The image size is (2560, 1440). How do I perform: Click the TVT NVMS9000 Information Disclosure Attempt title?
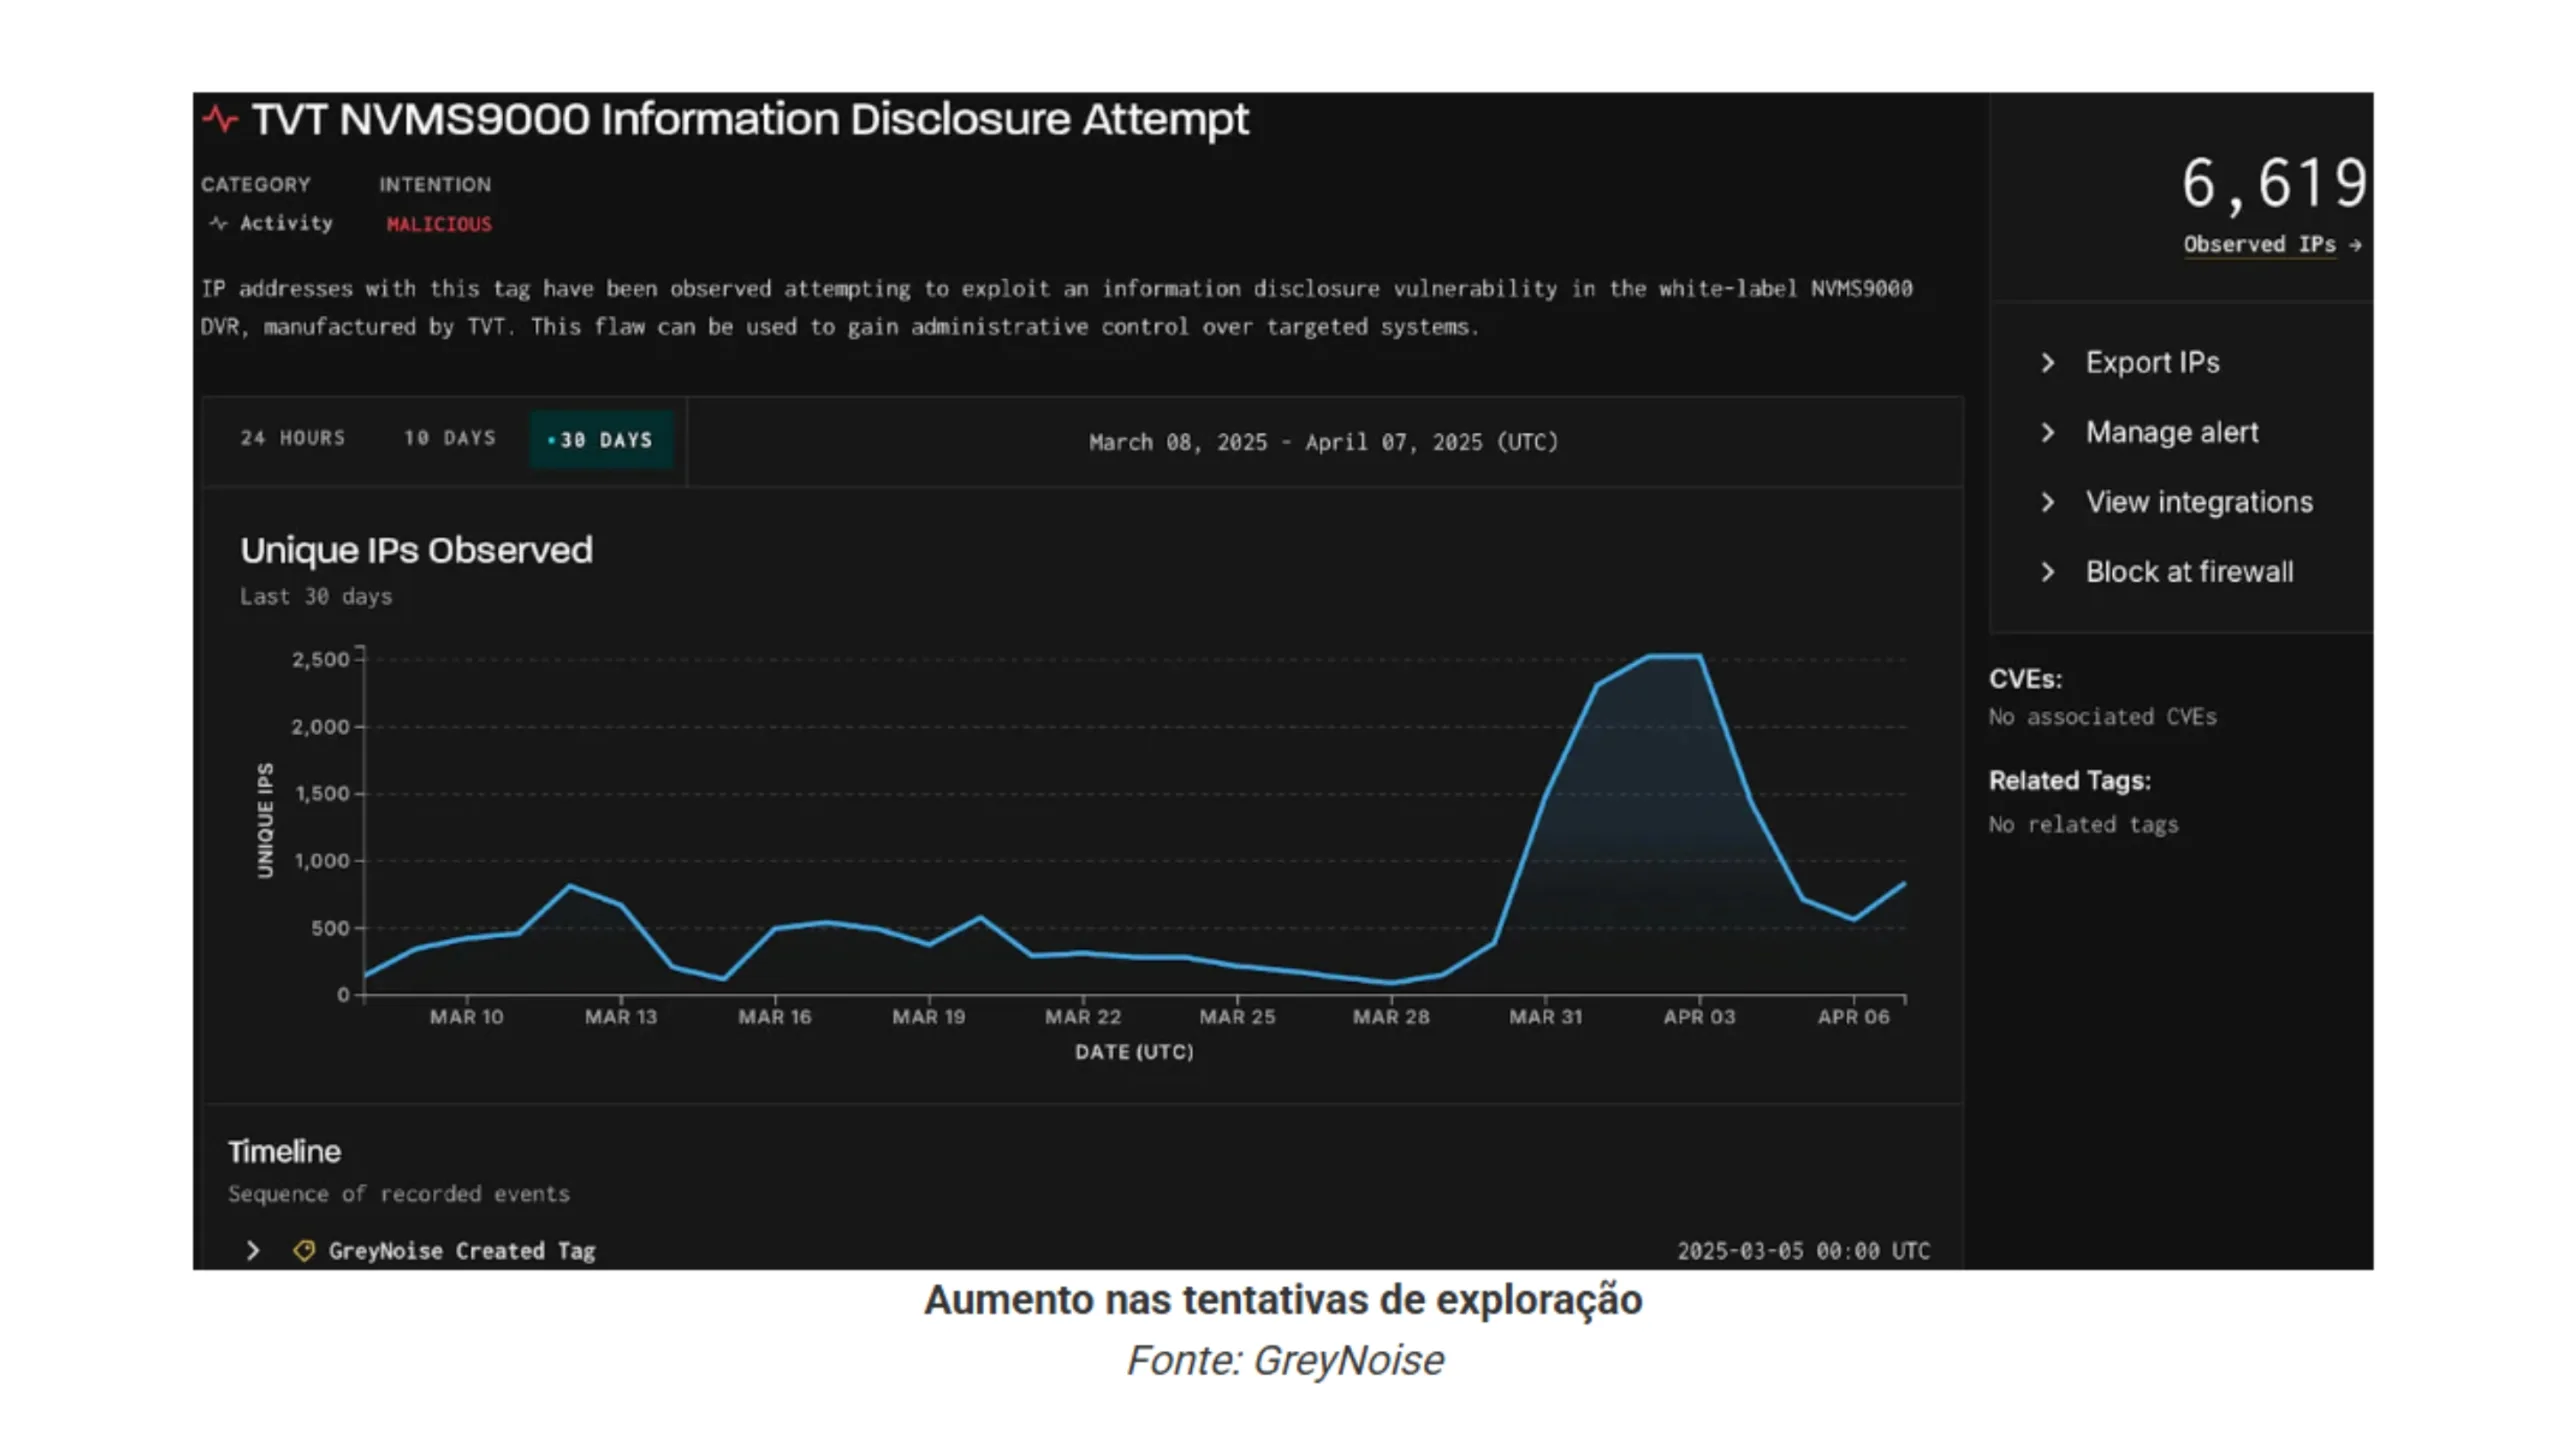coord(750,119)
